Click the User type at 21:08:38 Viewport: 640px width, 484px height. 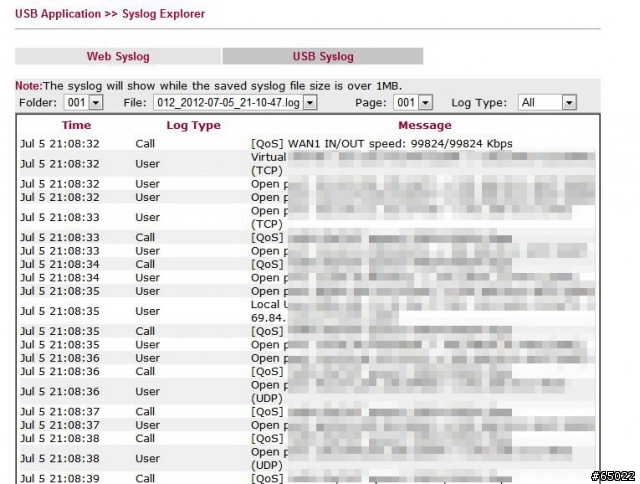point(147,459)
